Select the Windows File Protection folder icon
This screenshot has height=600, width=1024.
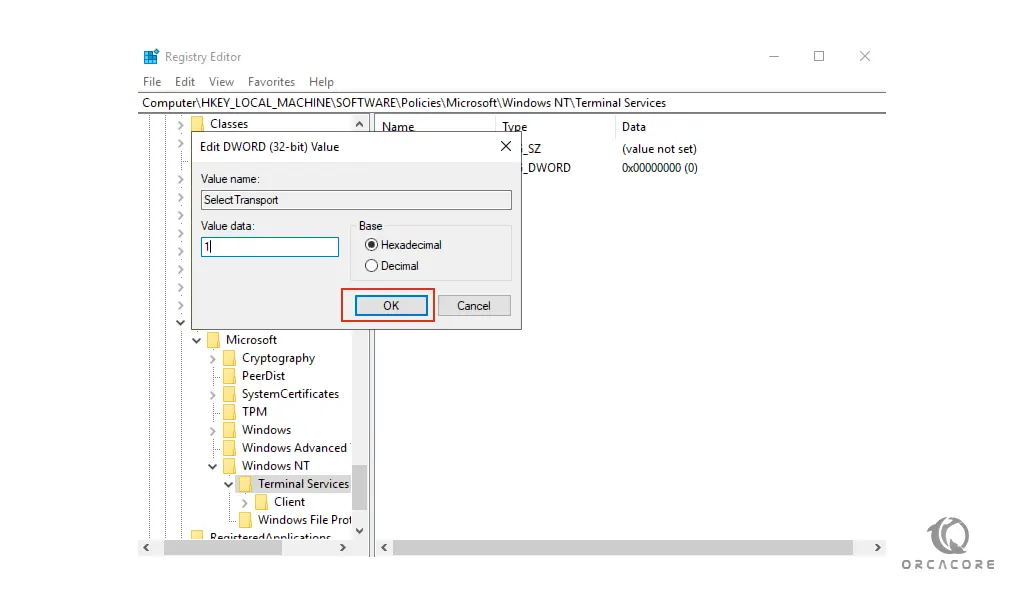pyautogui.click(x=245, y=520)
